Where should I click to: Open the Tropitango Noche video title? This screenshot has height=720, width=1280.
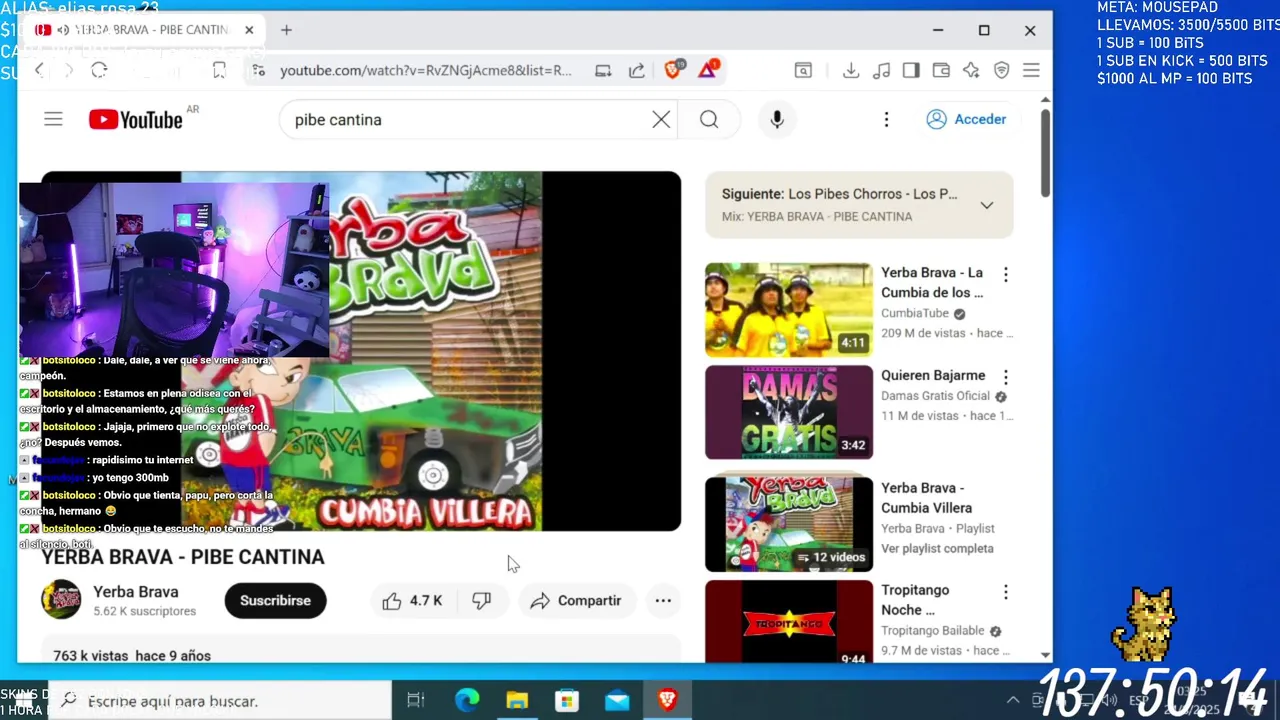pos(915,600)
